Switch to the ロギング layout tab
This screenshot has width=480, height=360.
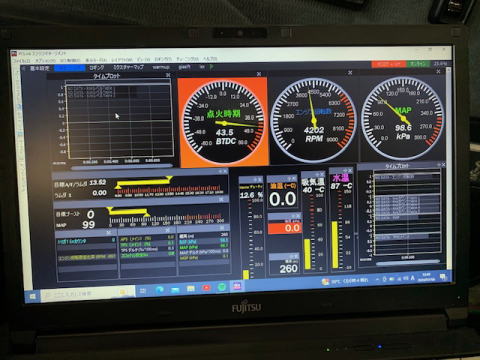click(x=97, y=67)
